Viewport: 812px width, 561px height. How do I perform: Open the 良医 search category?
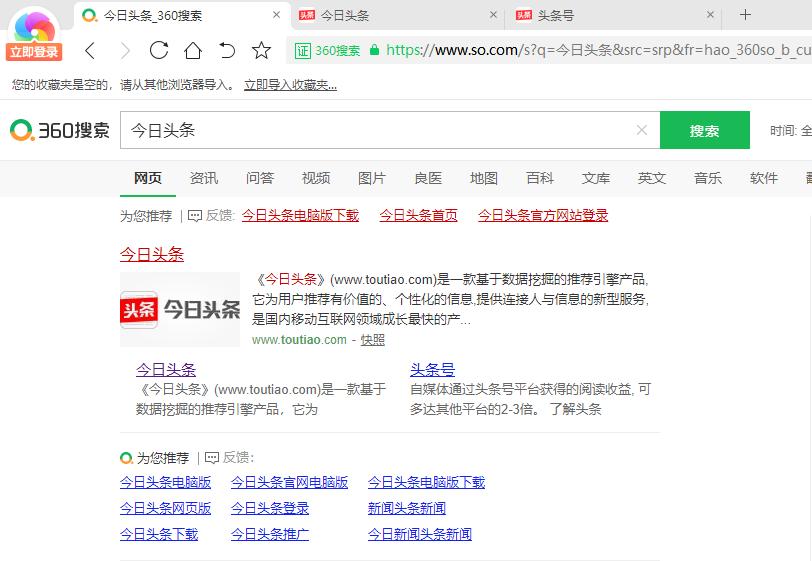point(428,178)
